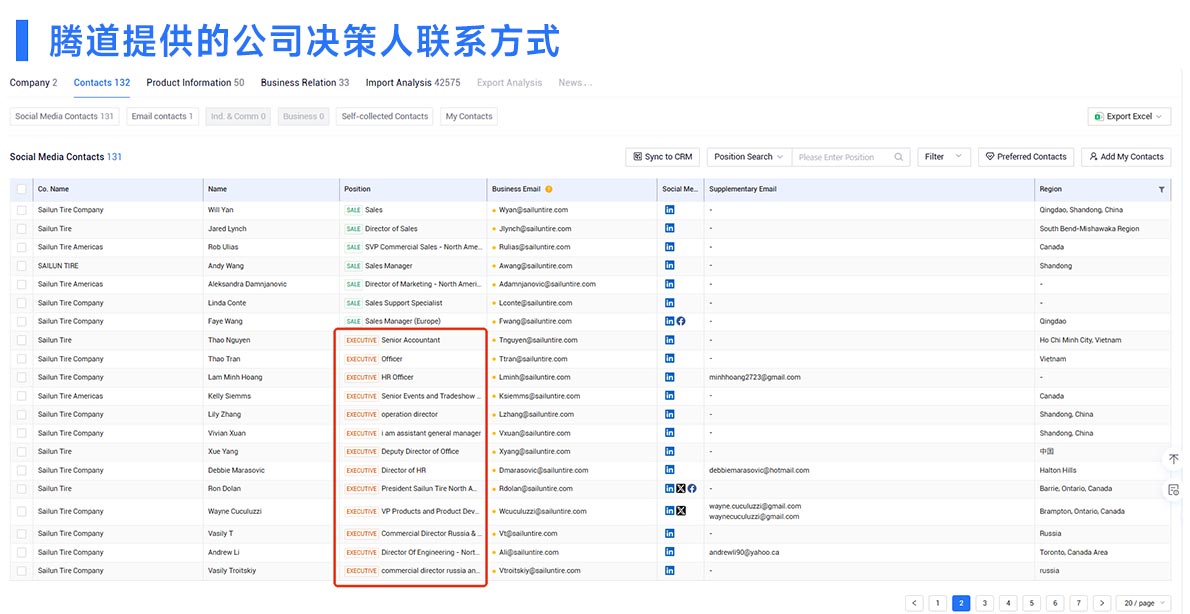The width and height of the screenshot is (1190, 614).
Task: Open the 20 / page size dropdown
Action: point(1144,603)
